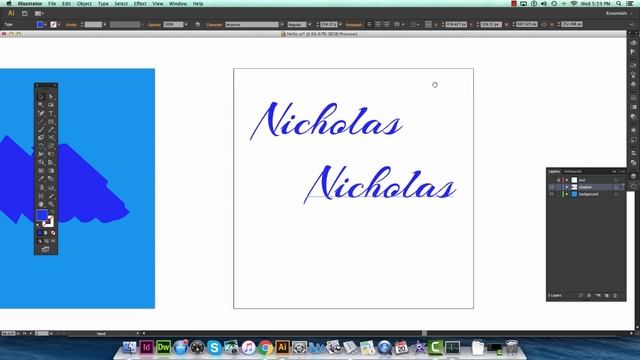Open the Window menu
Viewport: 640px width, 360px height.
tap(178, 4)
